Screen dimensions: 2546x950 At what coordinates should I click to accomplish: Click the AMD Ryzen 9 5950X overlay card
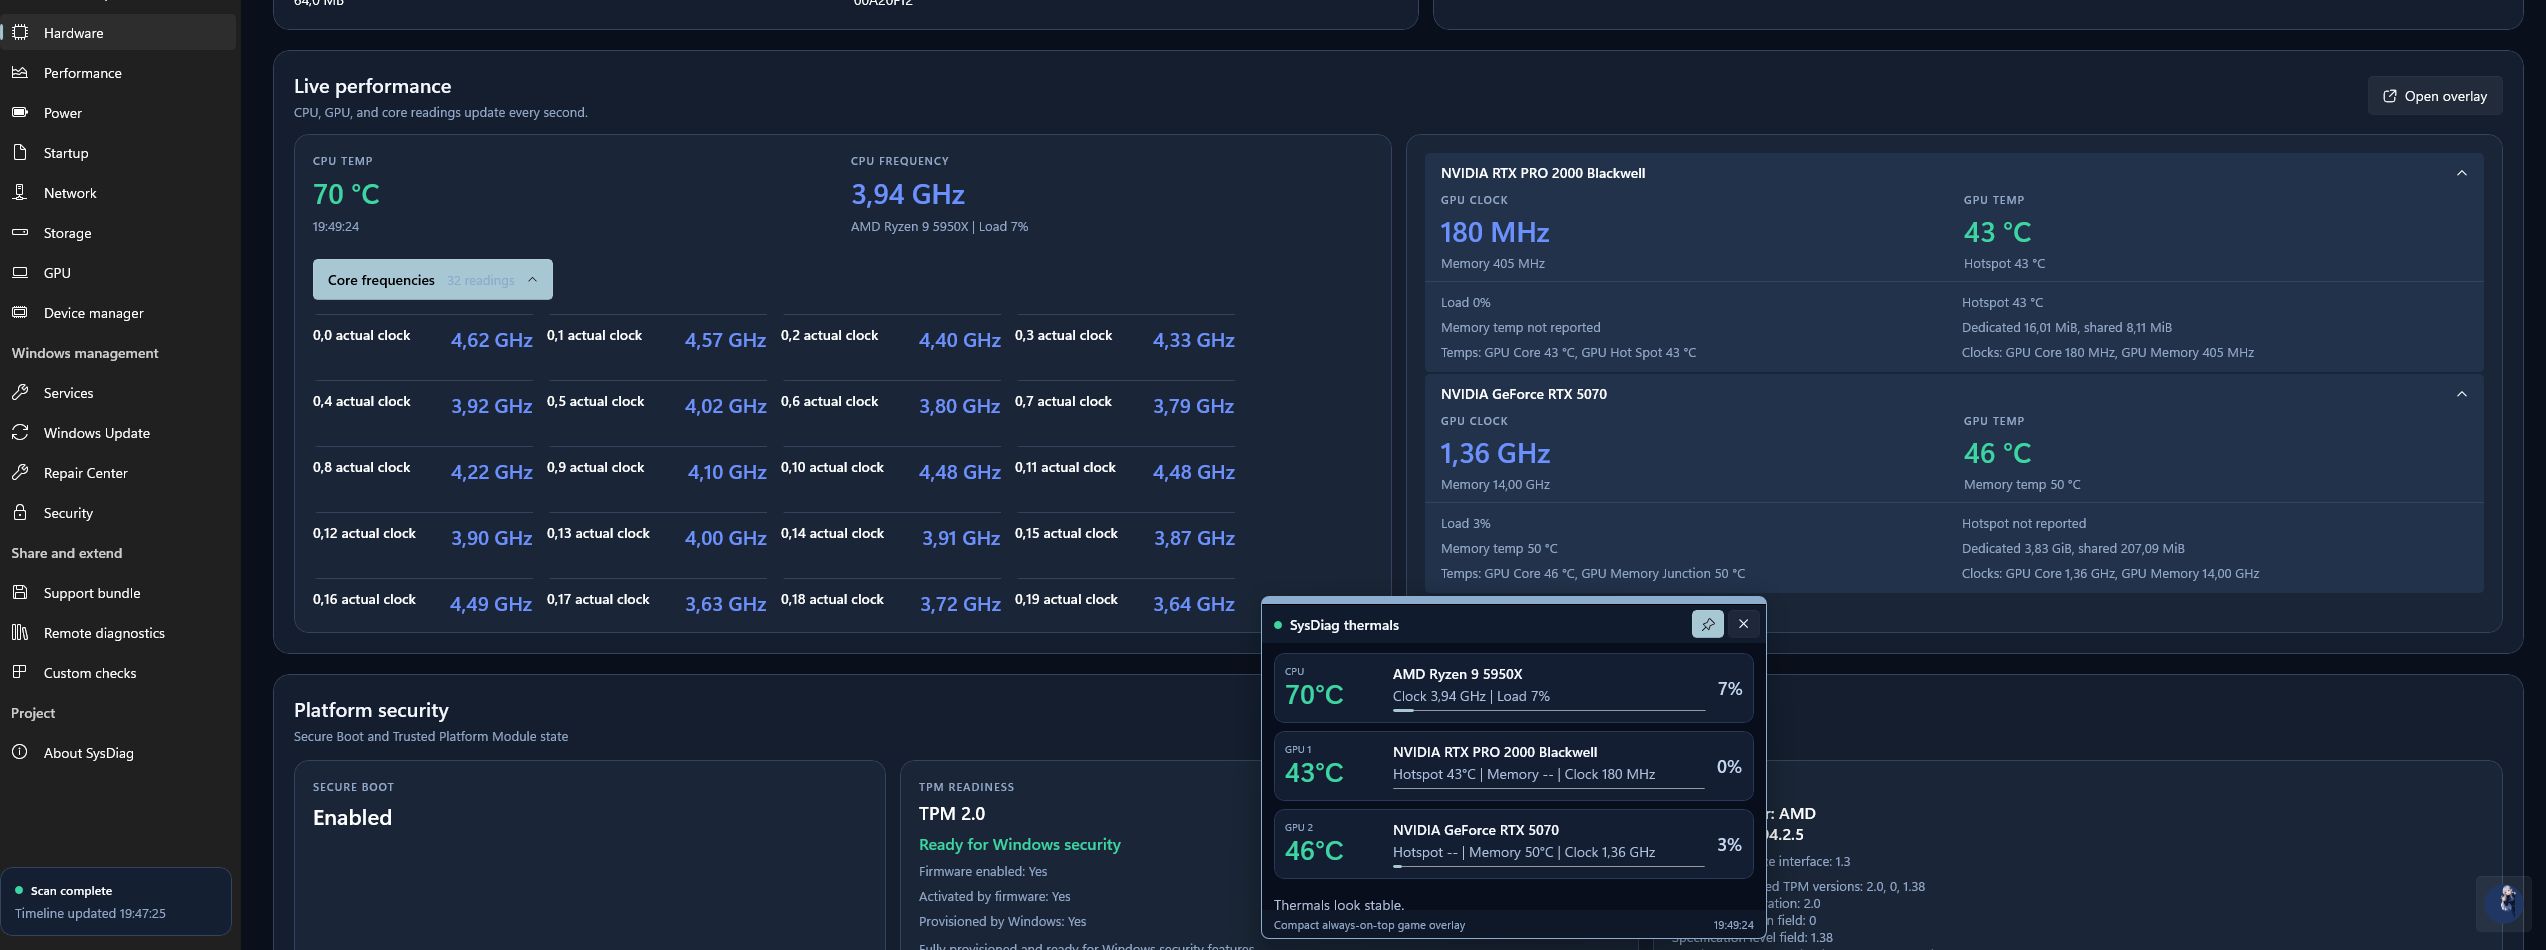(1513, 687)
